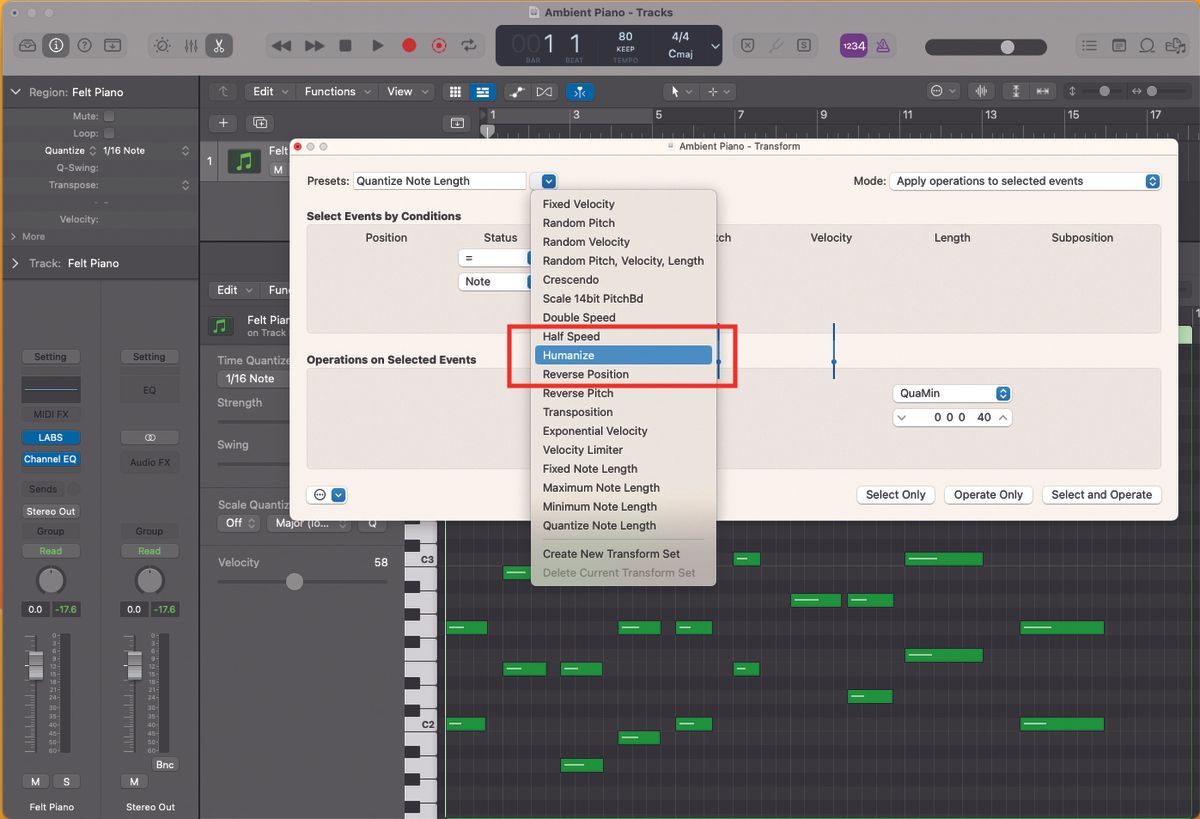Viewport: 1200px width, 819px height.
Task: Open the Note Pads icon
Action: click(x=1119, y=45)
